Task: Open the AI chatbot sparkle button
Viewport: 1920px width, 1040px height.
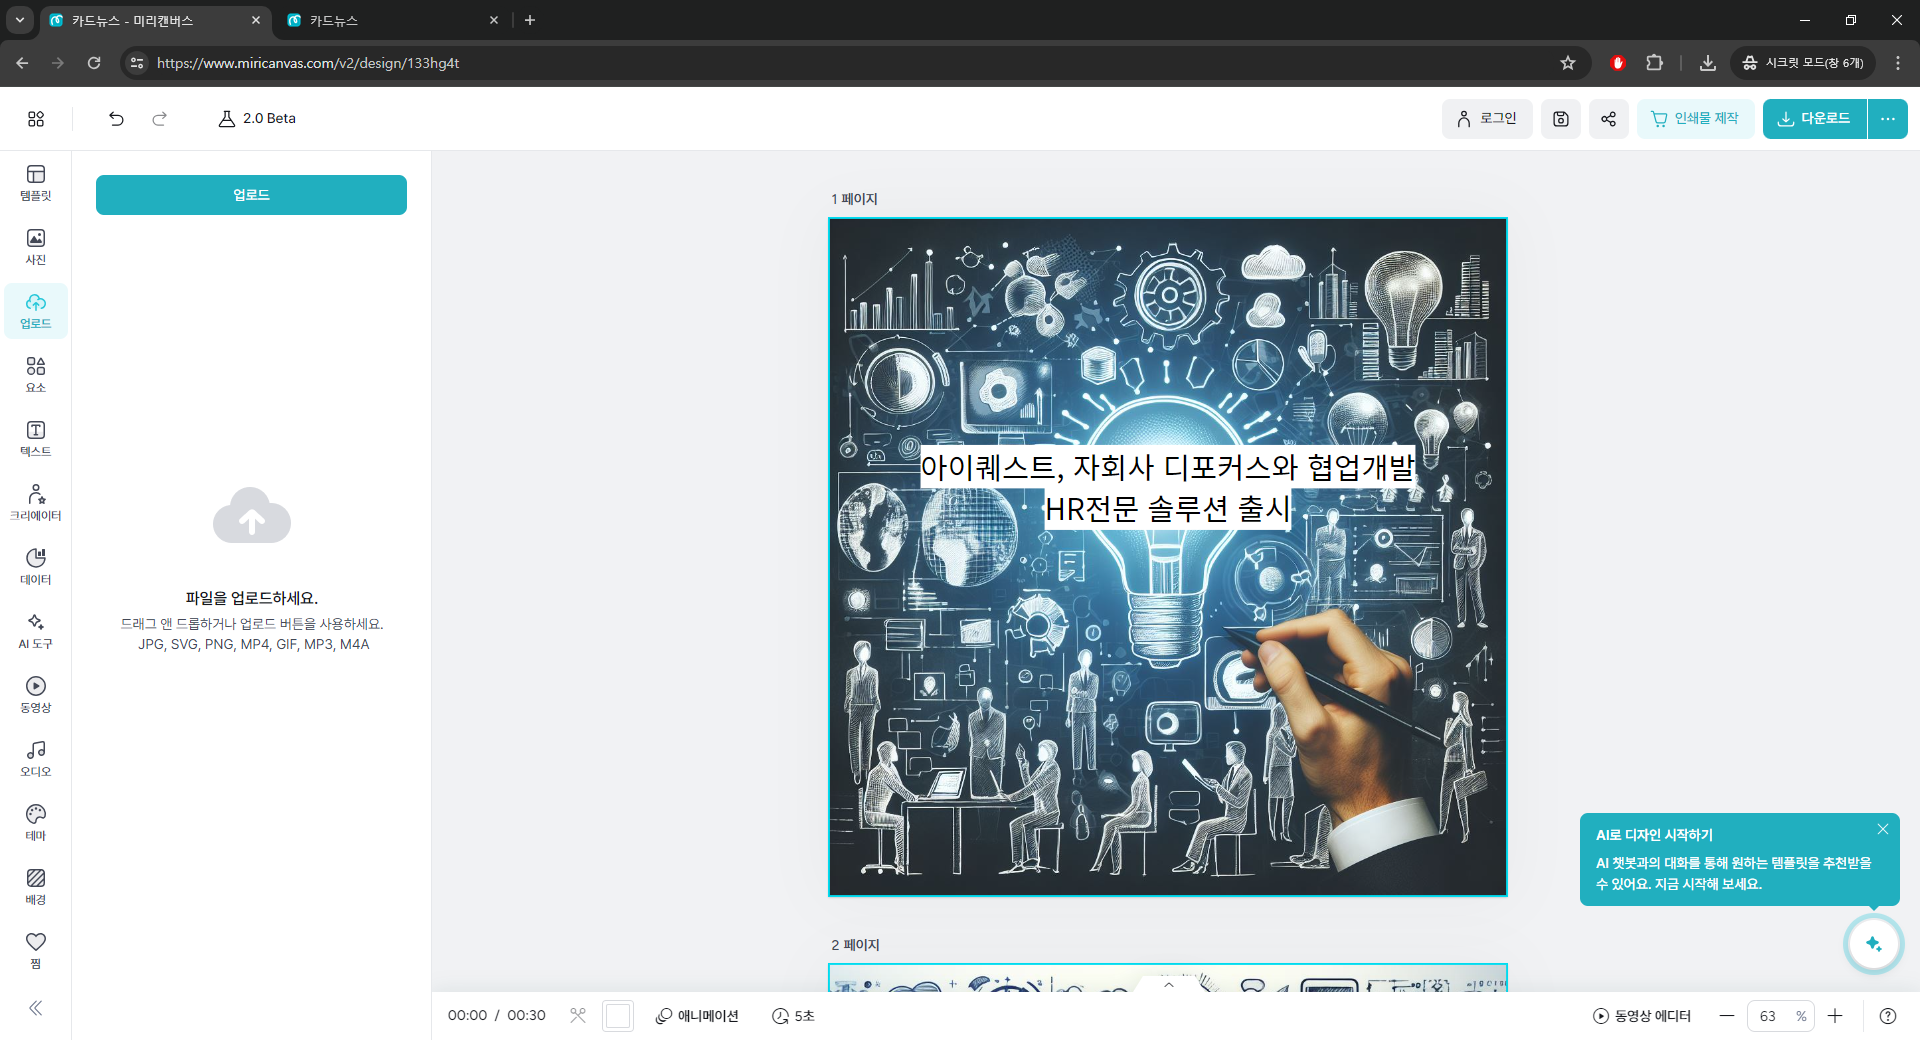Action: click(x=1873, y=943)
